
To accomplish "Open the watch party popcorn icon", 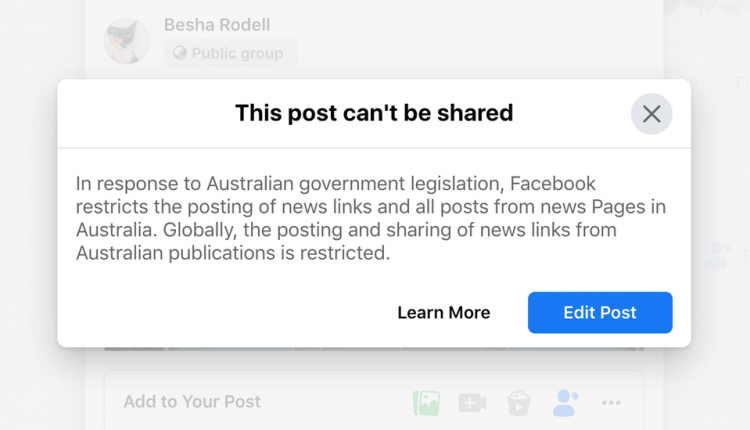I will tap(518, 403).
